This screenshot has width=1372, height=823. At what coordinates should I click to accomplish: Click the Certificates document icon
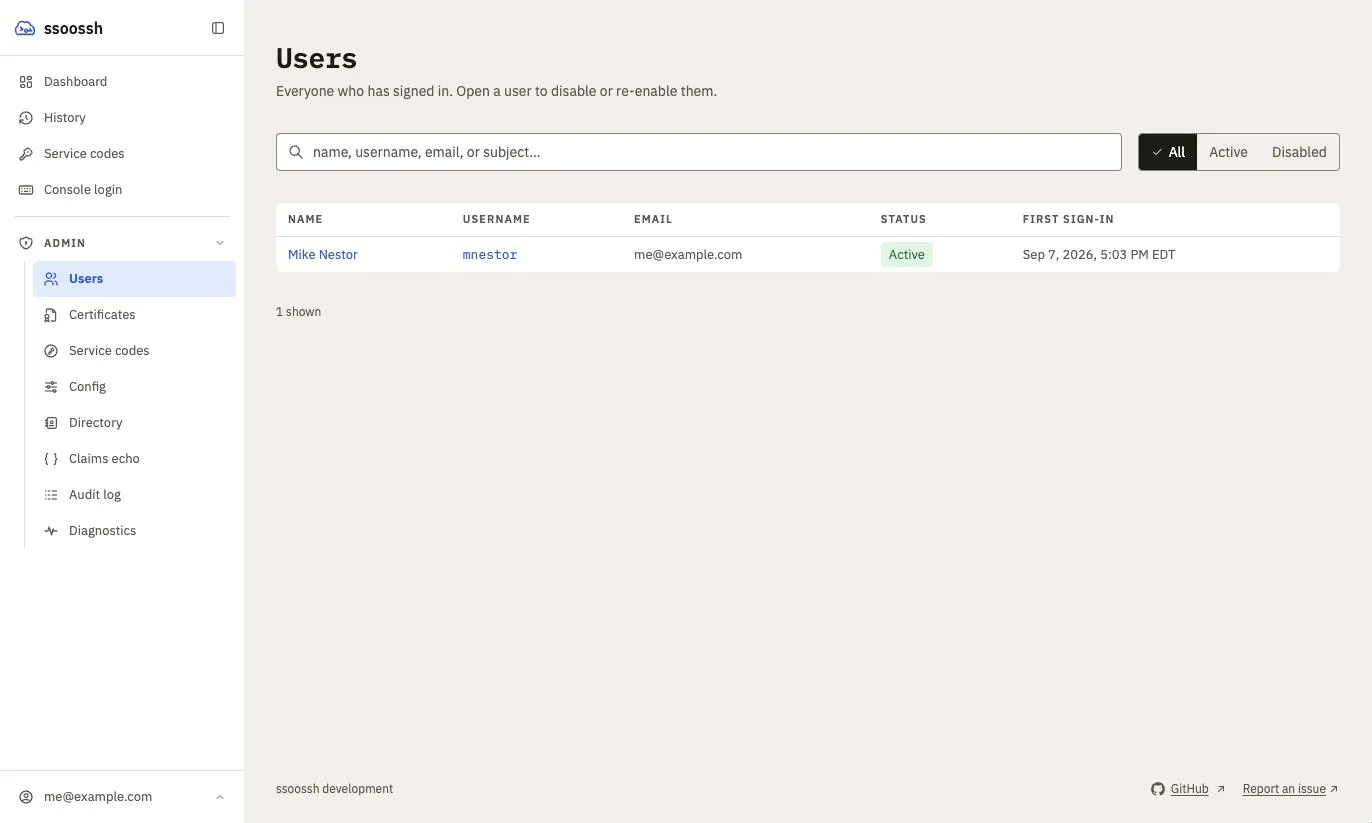[x=51, y=315]
